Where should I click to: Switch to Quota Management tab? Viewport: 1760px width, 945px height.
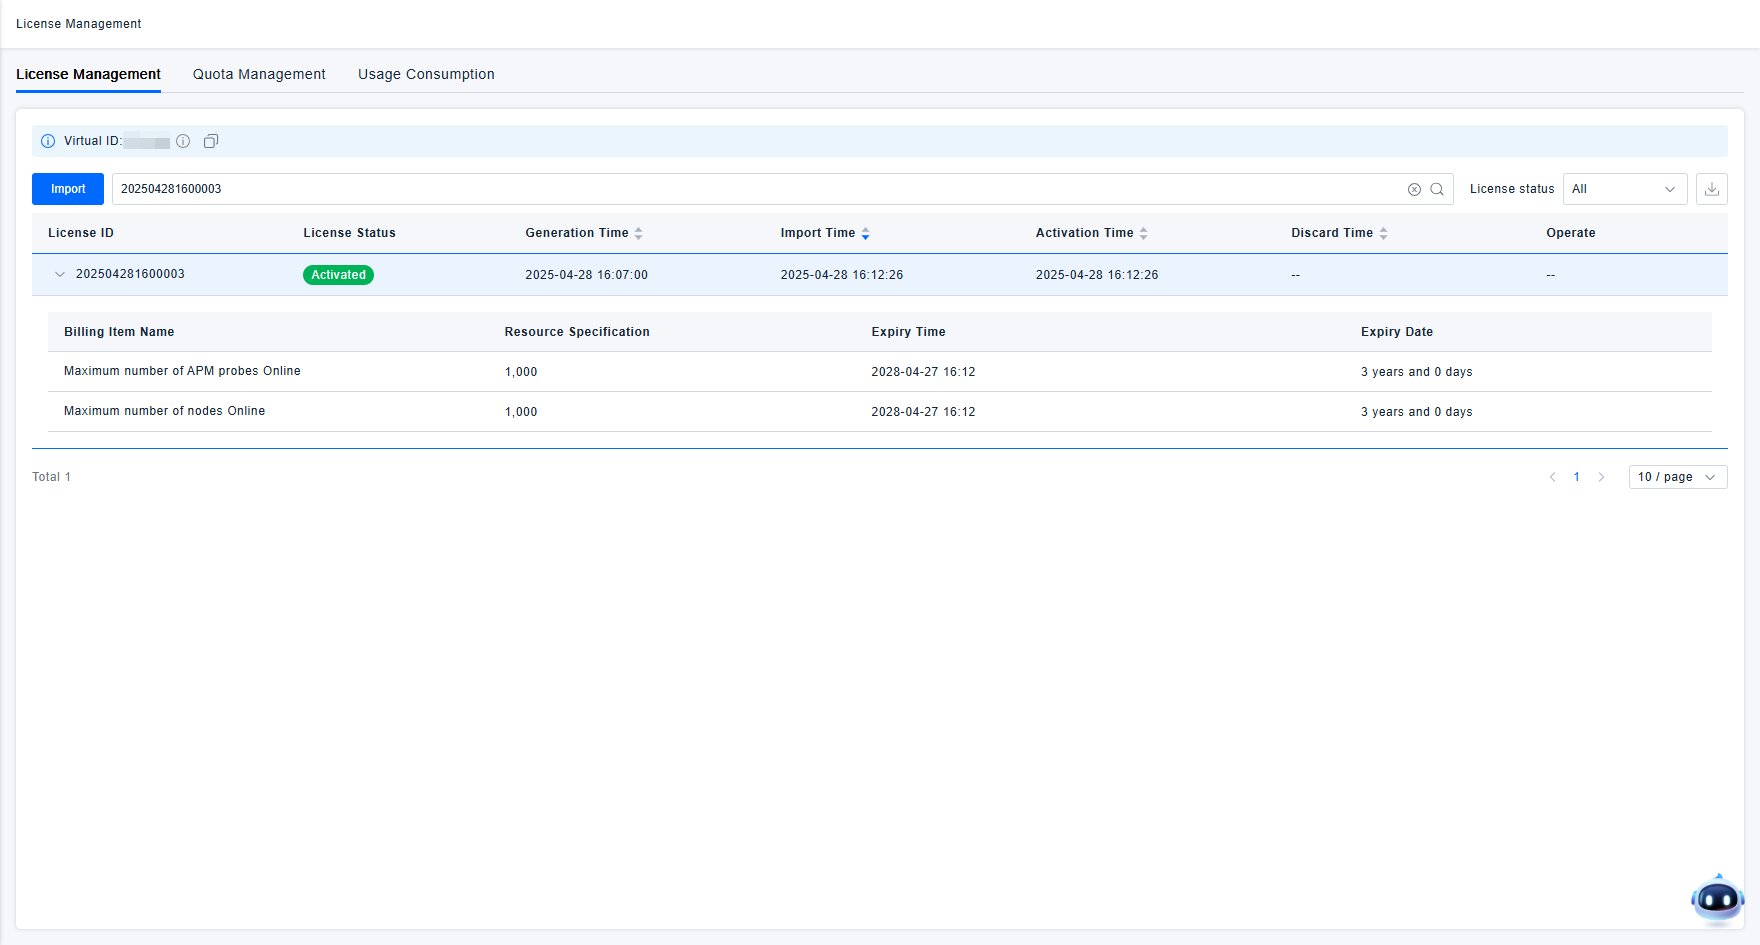[x=259, y=74]
